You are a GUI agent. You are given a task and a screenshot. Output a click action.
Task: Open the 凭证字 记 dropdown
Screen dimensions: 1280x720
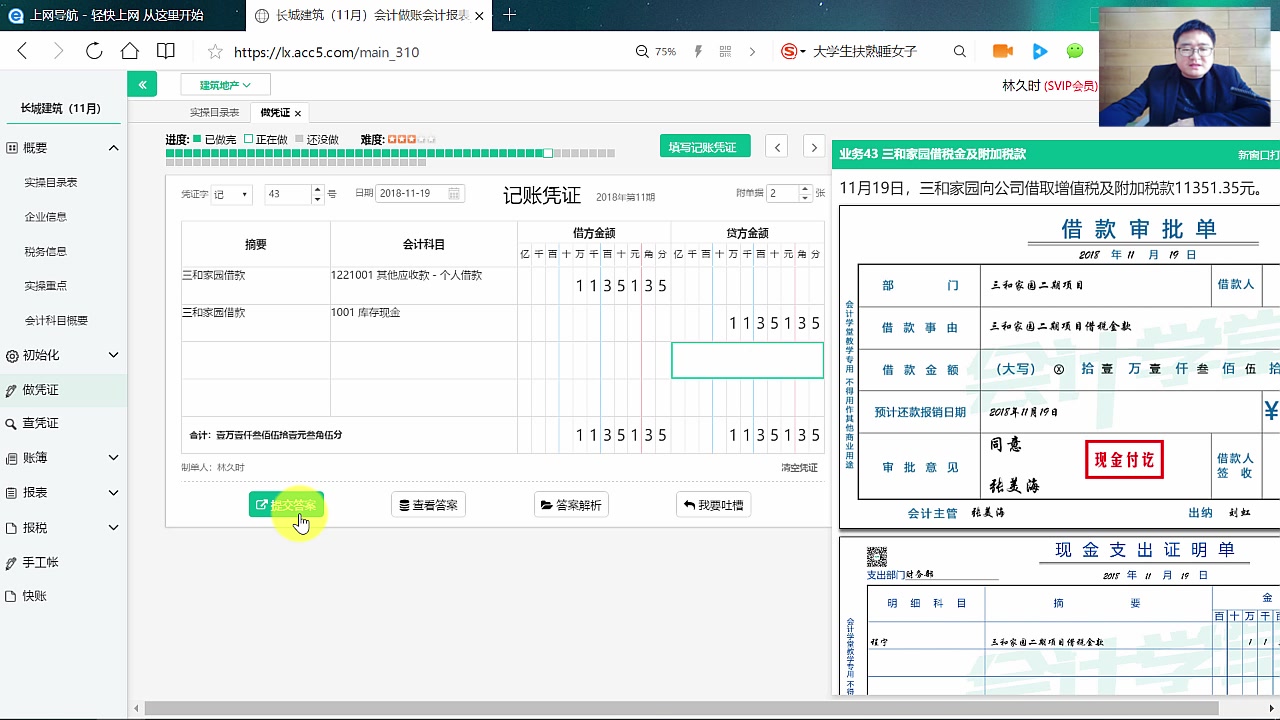point(232,194)
